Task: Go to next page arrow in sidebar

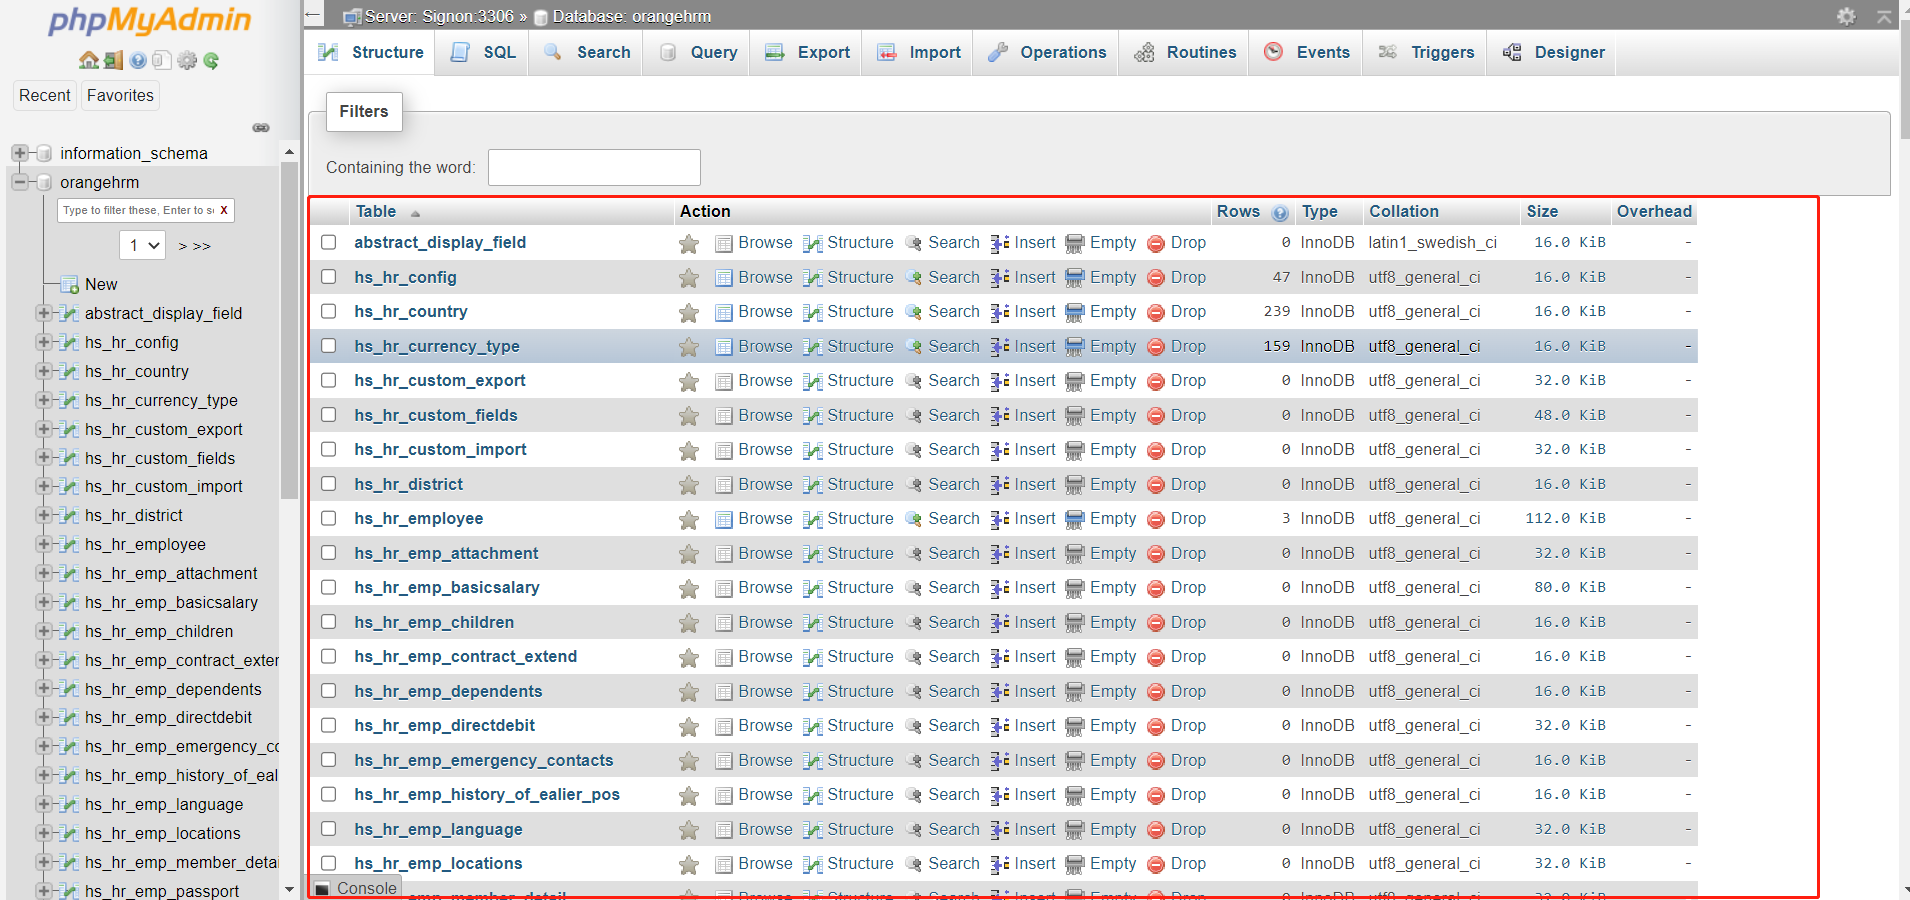Action: (x=183, y=246)
